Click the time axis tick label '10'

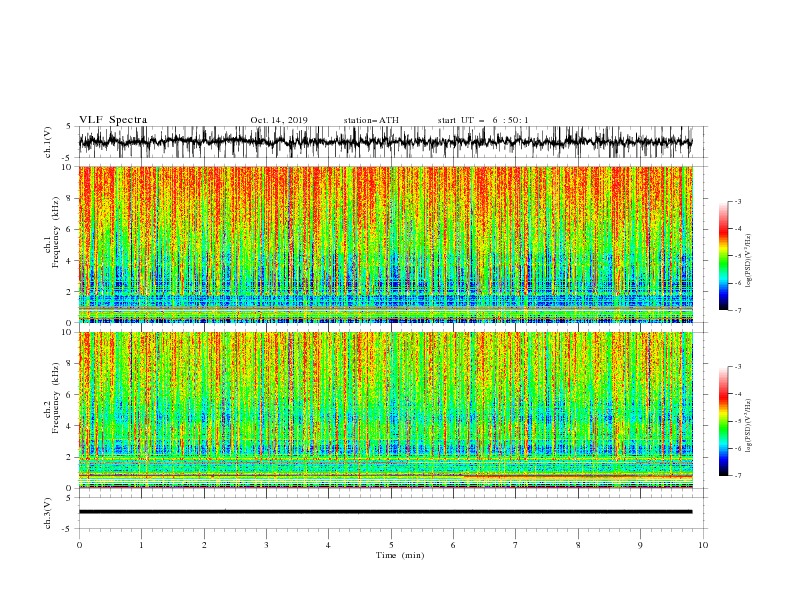coord(703,545)
